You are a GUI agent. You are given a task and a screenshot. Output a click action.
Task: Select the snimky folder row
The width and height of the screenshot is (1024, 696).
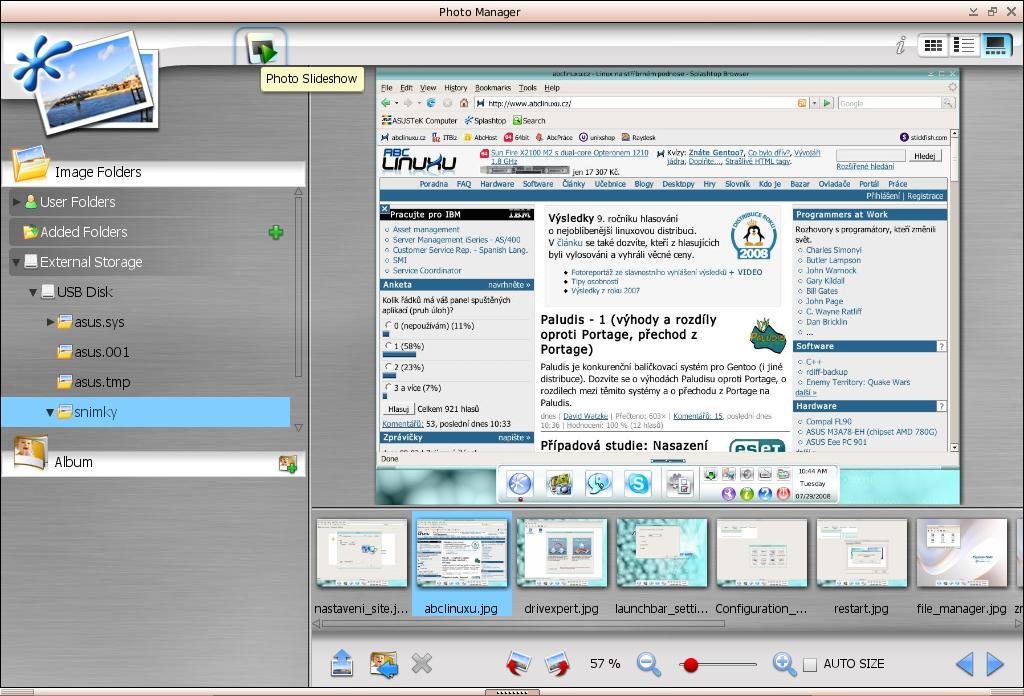(x=146, y=412)
